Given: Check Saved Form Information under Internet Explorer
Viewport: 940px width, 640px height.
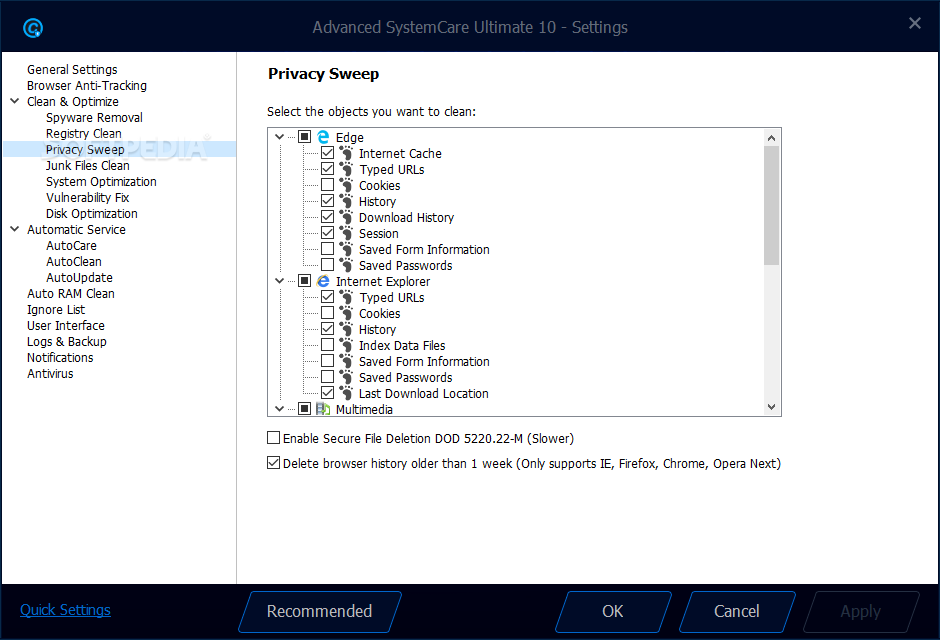Looking at the screenshot, I should click(x=327, y=361).
